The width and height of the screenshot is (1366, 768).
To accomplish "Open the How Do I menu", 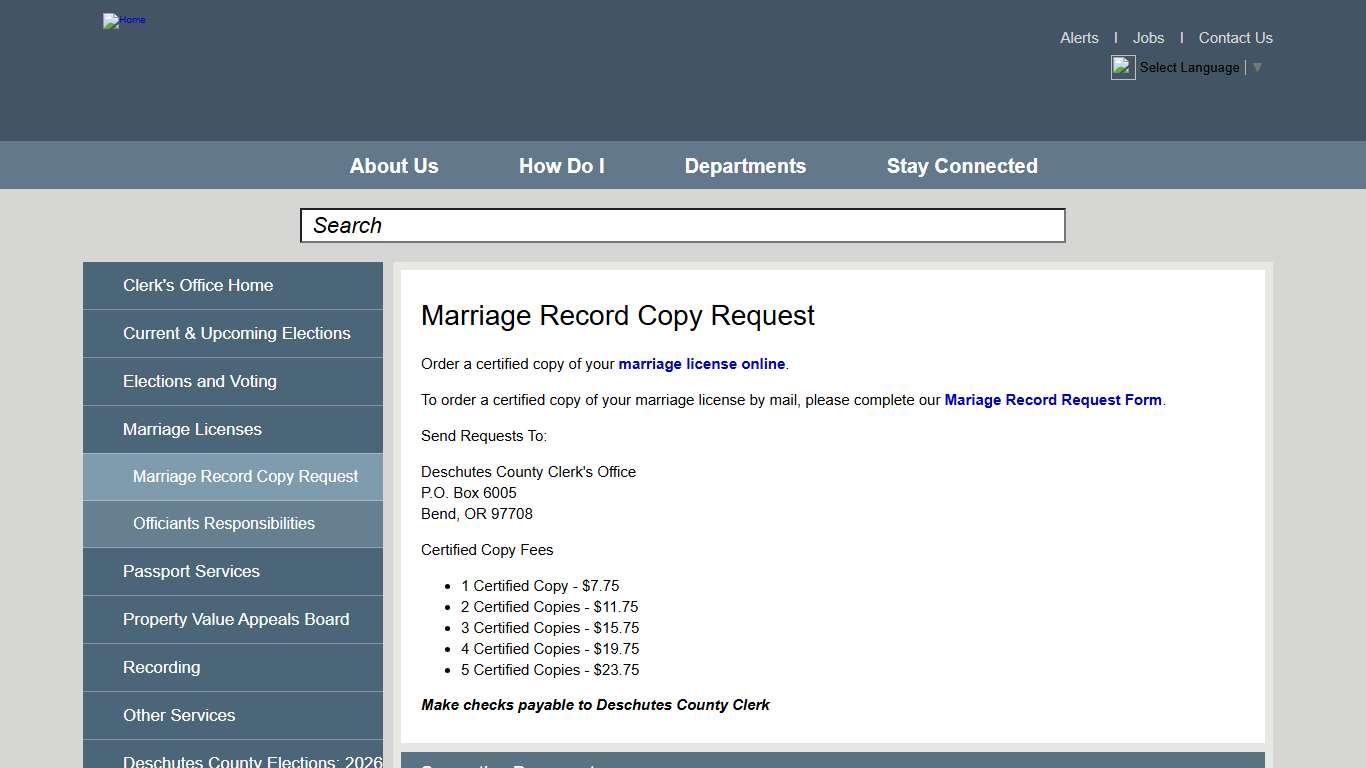I will tap(561, 165).
